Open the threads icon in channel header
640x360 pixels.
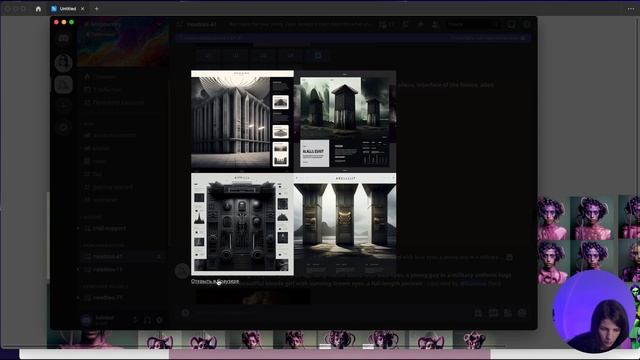[383, 24]
